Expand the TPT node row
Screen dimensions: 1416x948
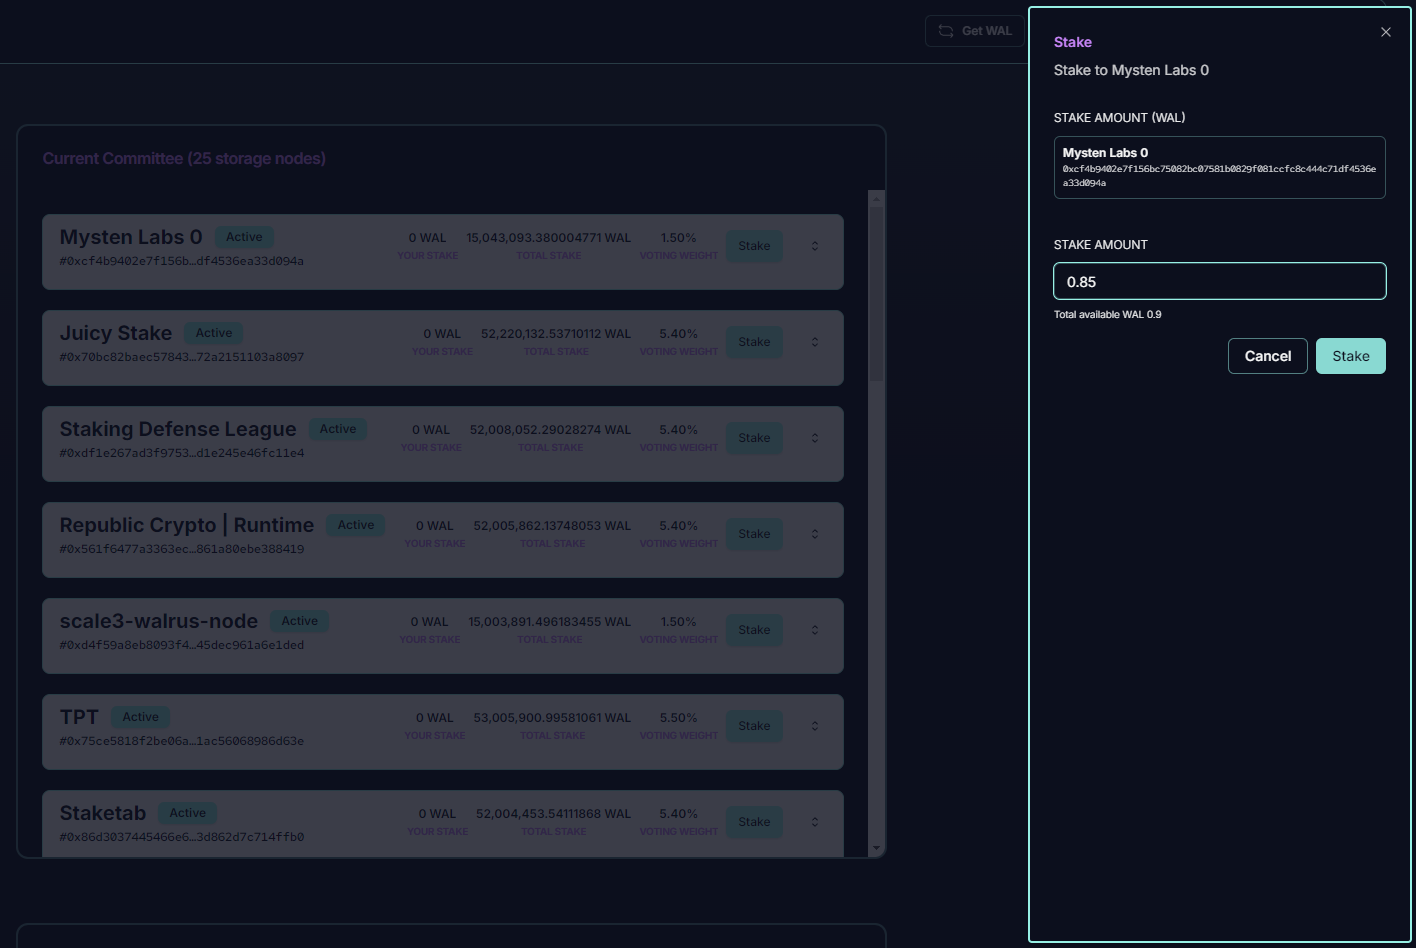815,726
